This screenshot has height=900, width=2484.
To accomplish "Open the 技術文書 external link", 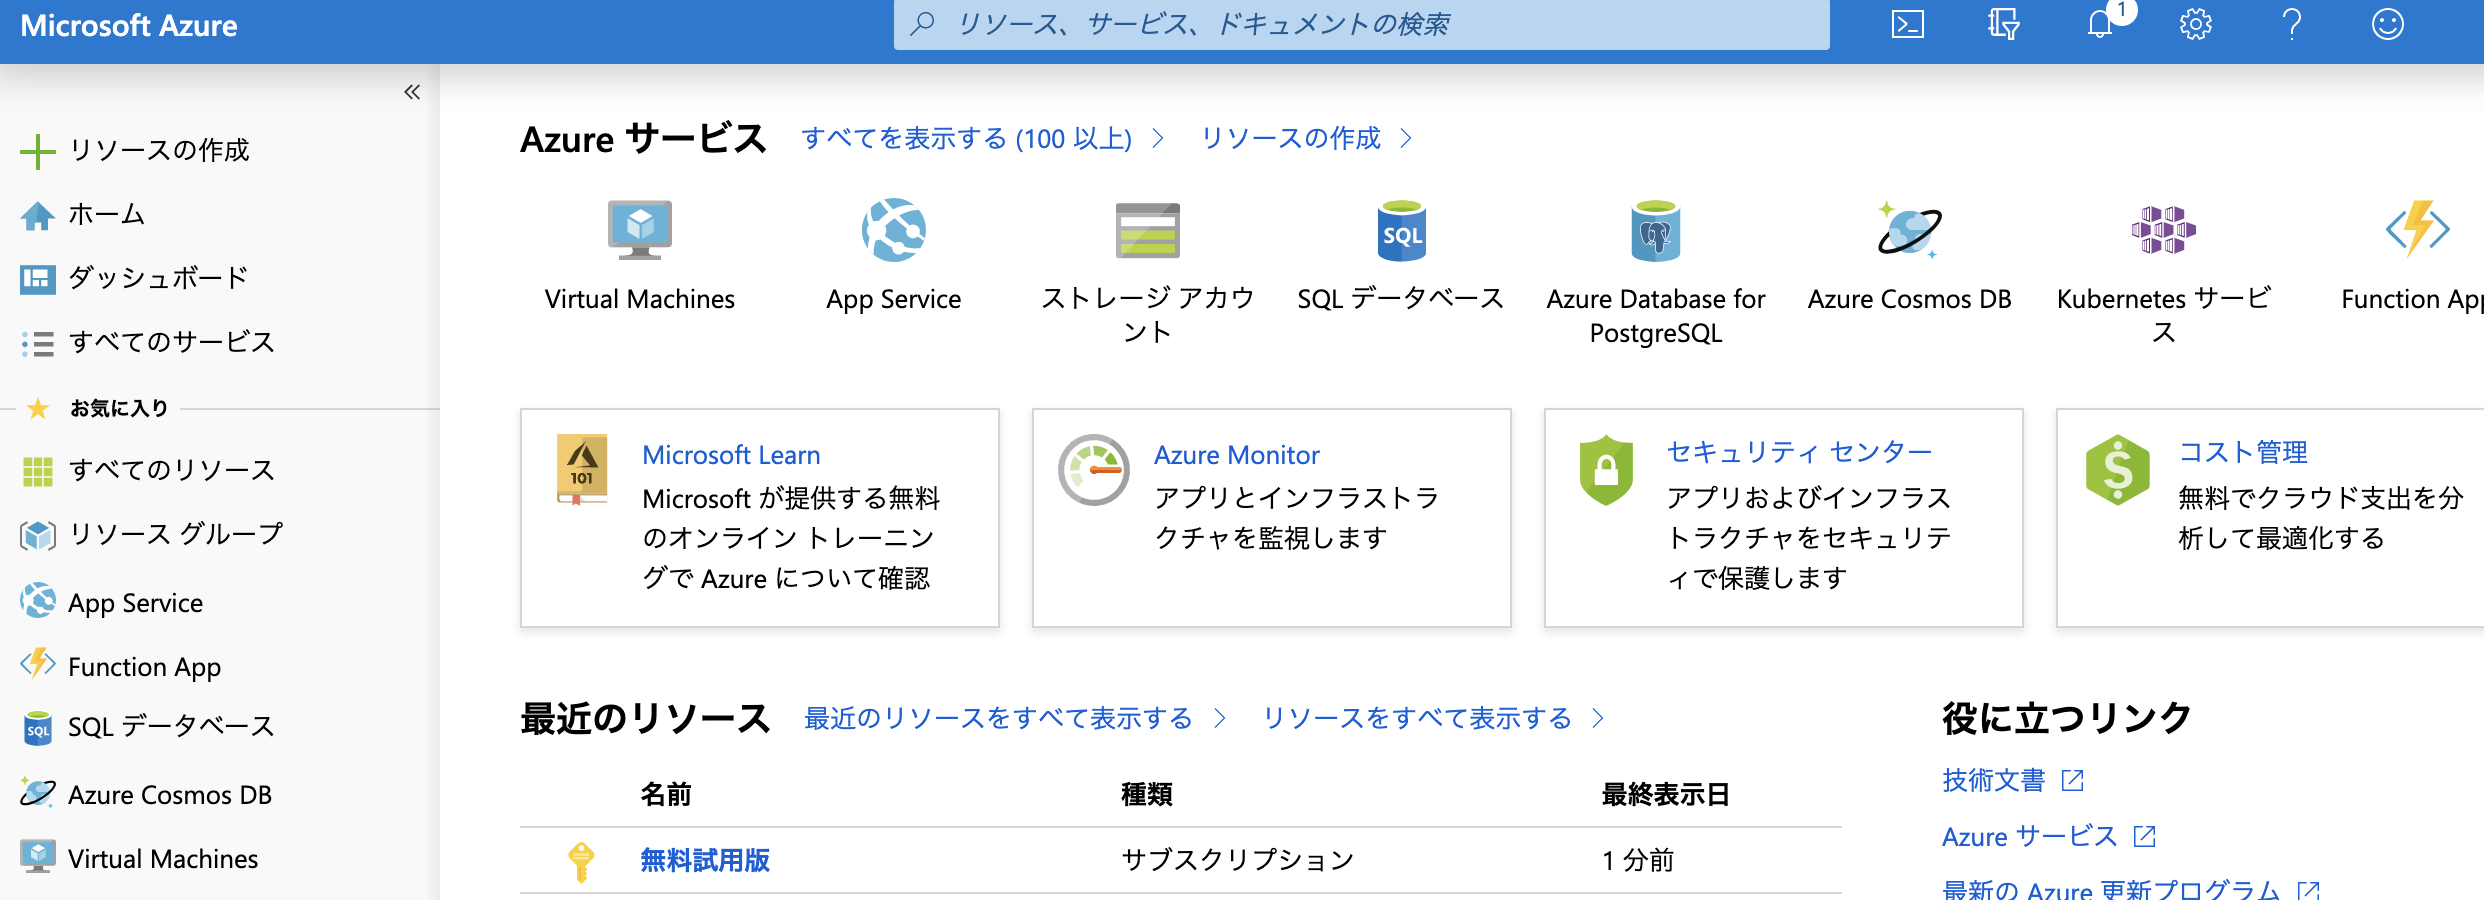I will click(x=1994, y=780).
